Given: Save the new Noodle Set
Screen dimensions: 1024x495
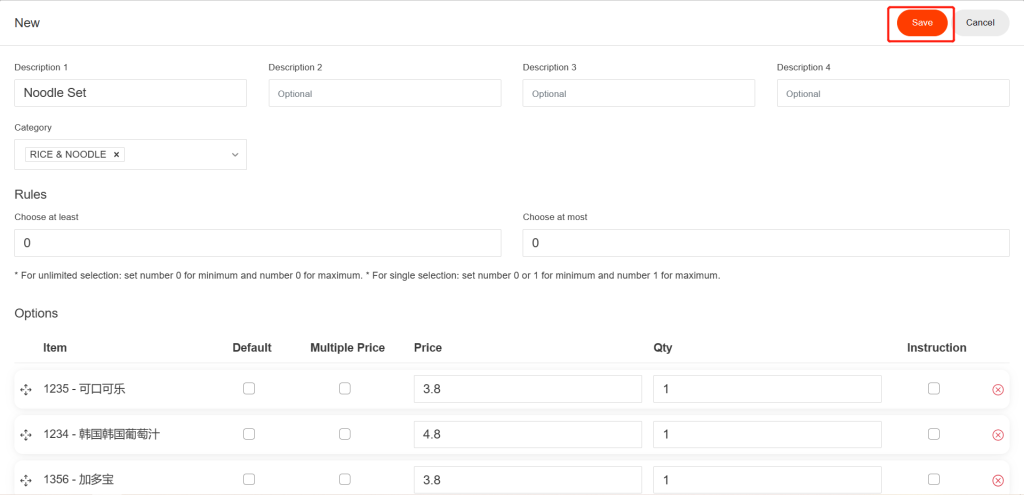Looking at the screenshot, I should click(922, 23).
